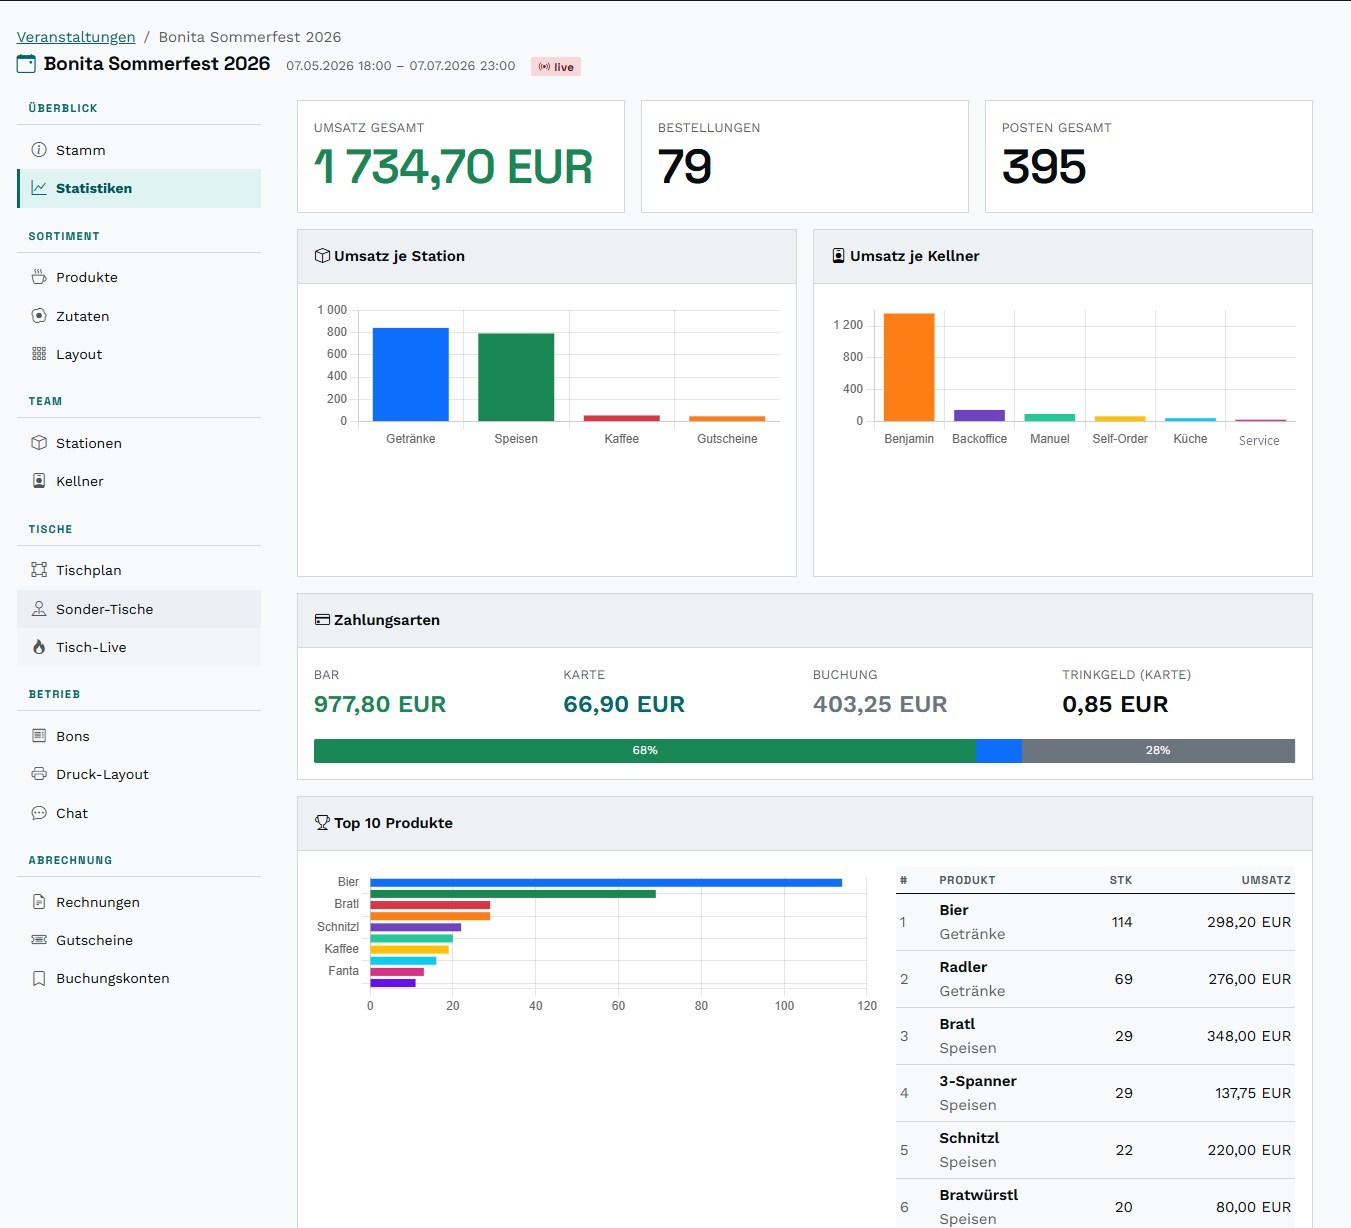
Task: Click the Zutaten circle icon
Action: (x=39, y=316)
